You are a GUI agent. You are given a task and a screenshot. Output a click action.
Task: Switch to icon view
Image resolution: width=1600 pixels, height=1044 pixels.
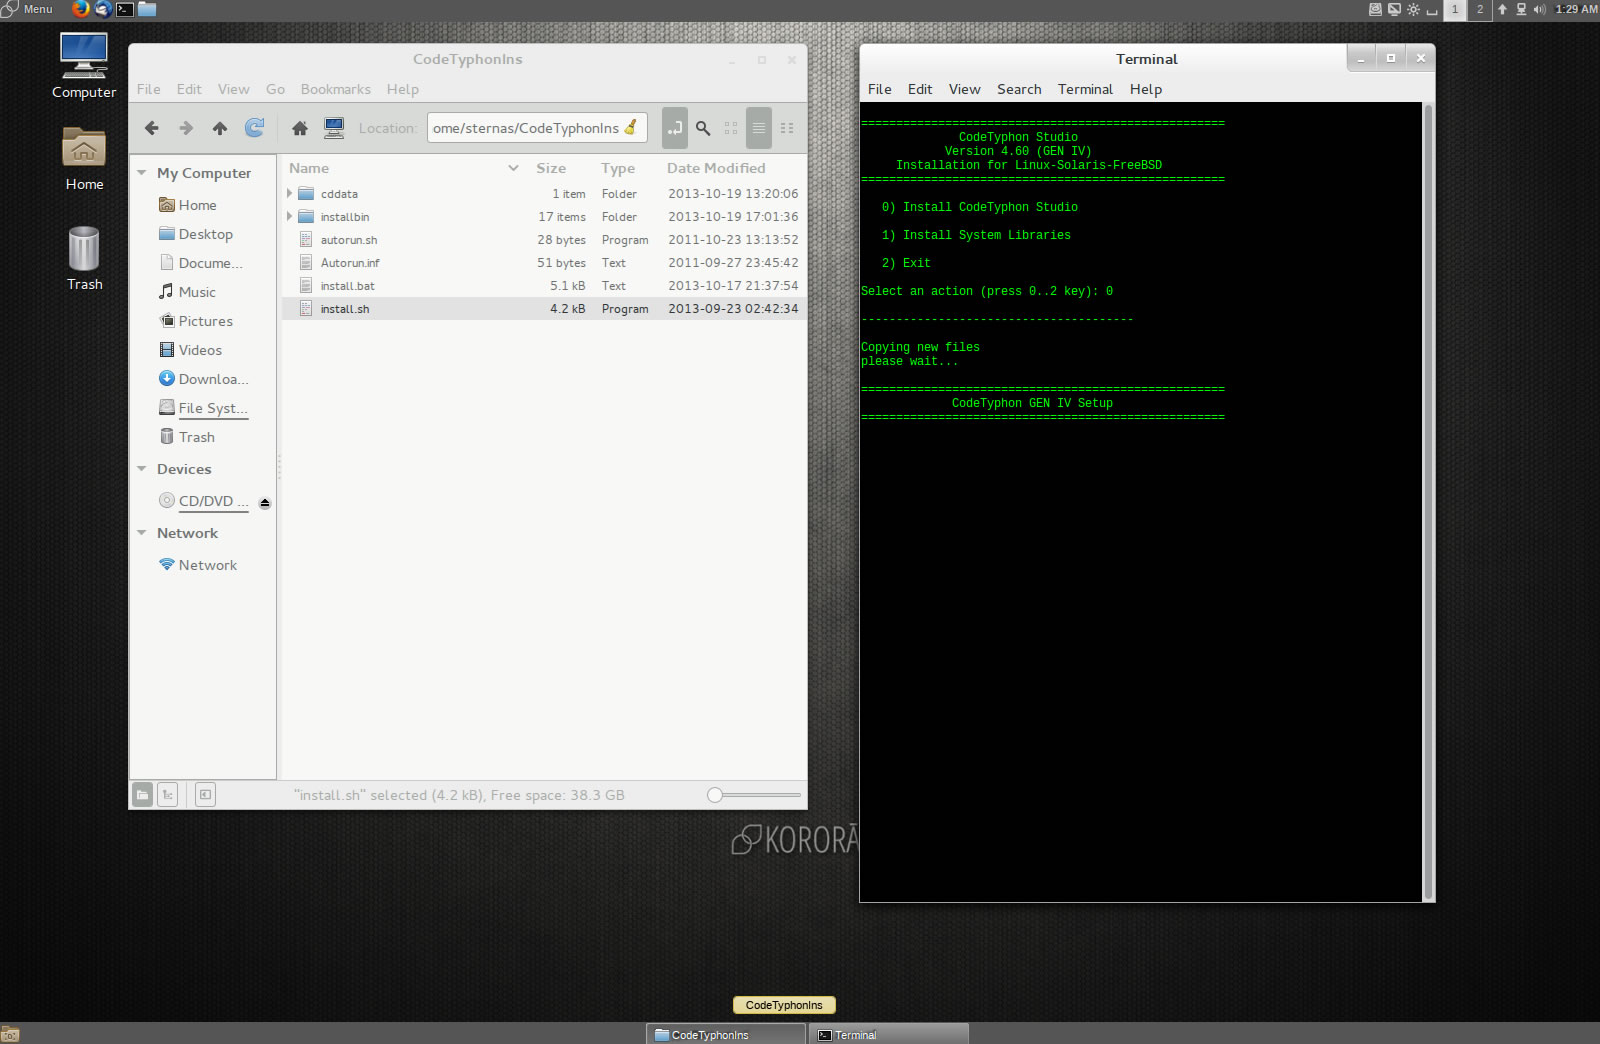pyautogui.click(x=731, y=128)
